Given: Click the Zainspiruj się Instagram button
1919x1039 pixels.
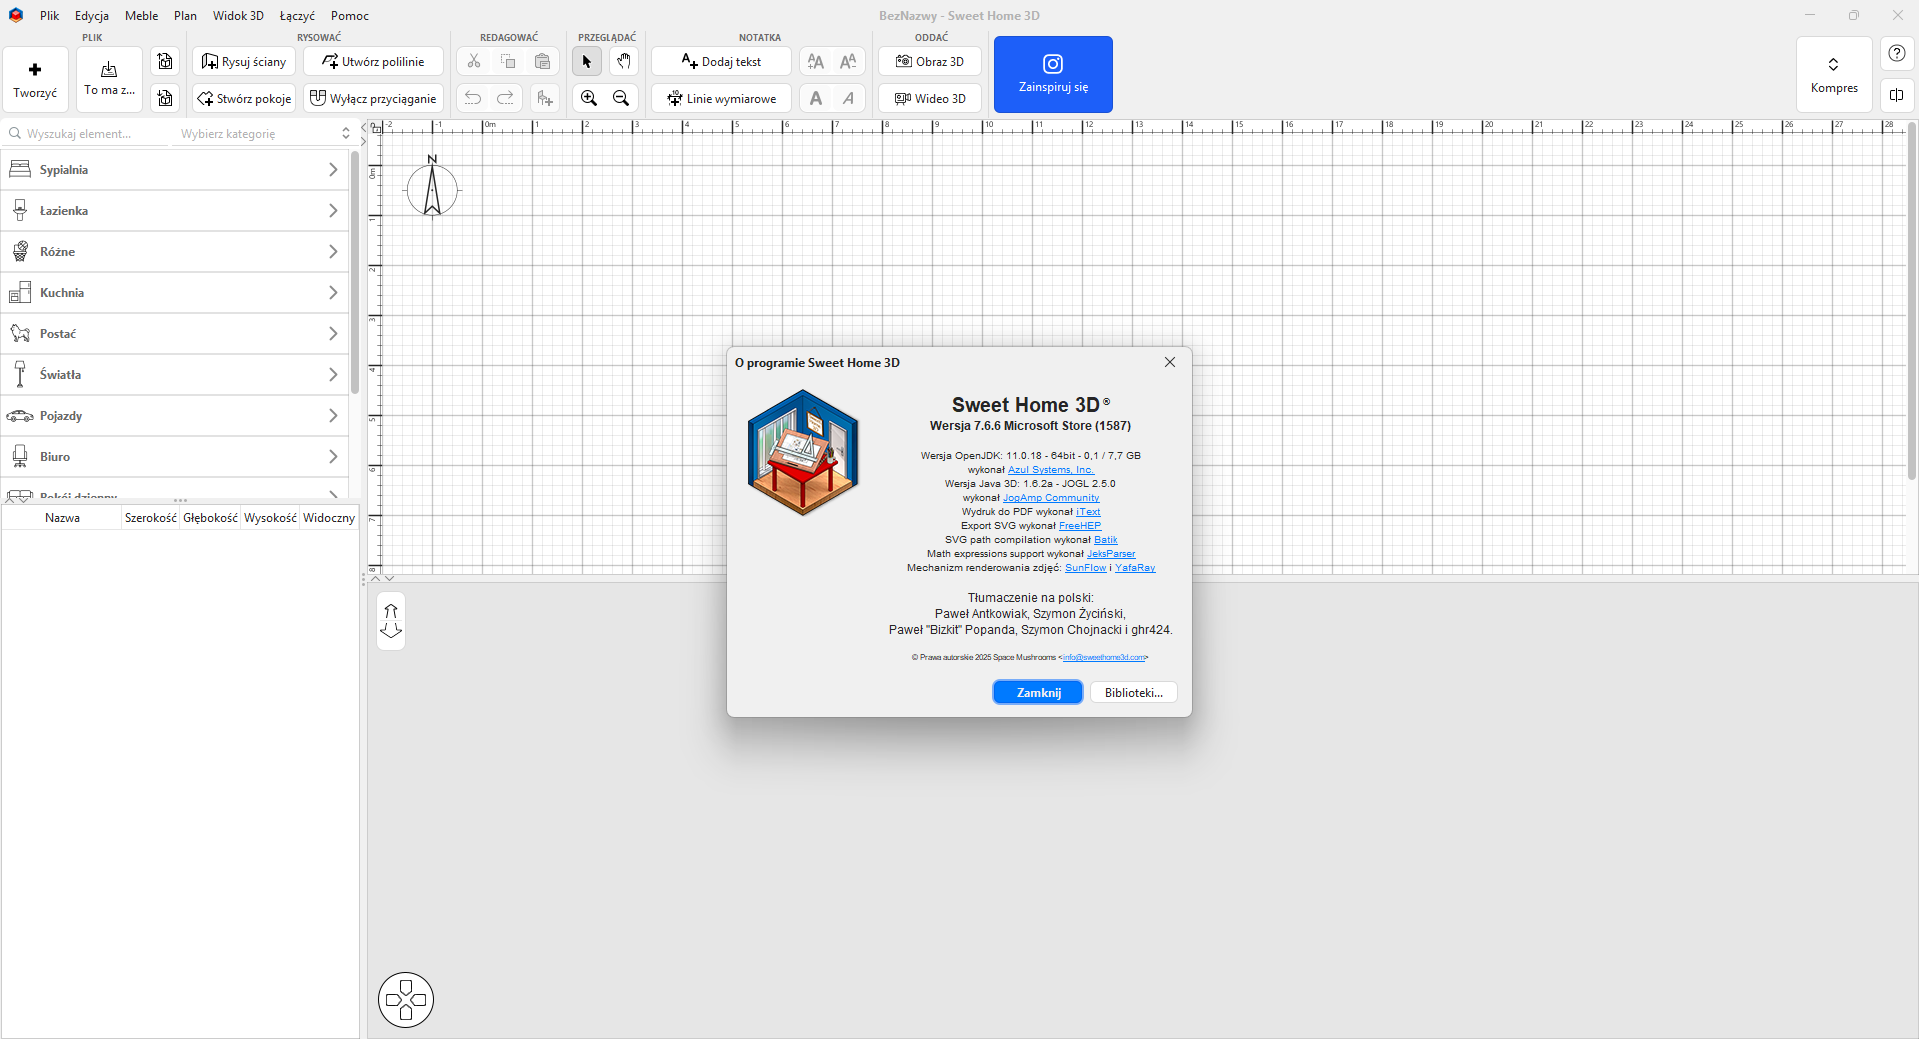Looking at the screenshot, I should (1053, 74).
